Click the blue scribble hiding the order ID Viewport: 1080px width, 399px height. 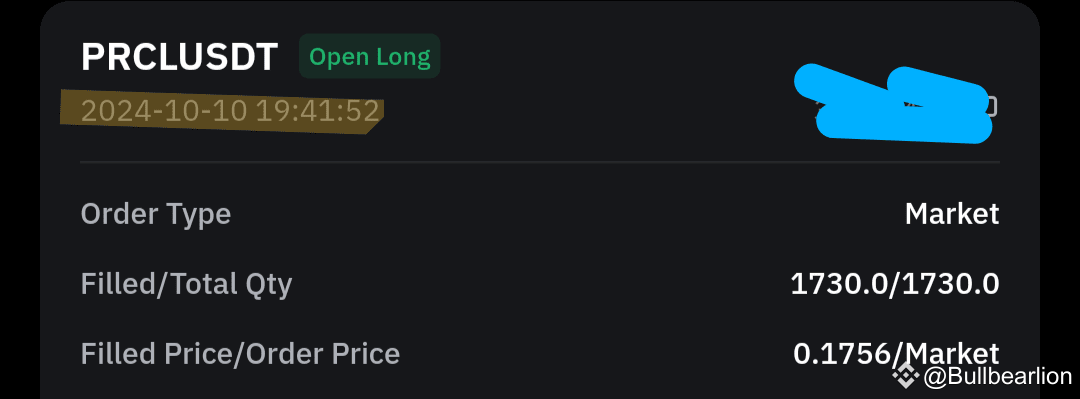(893, 103)
